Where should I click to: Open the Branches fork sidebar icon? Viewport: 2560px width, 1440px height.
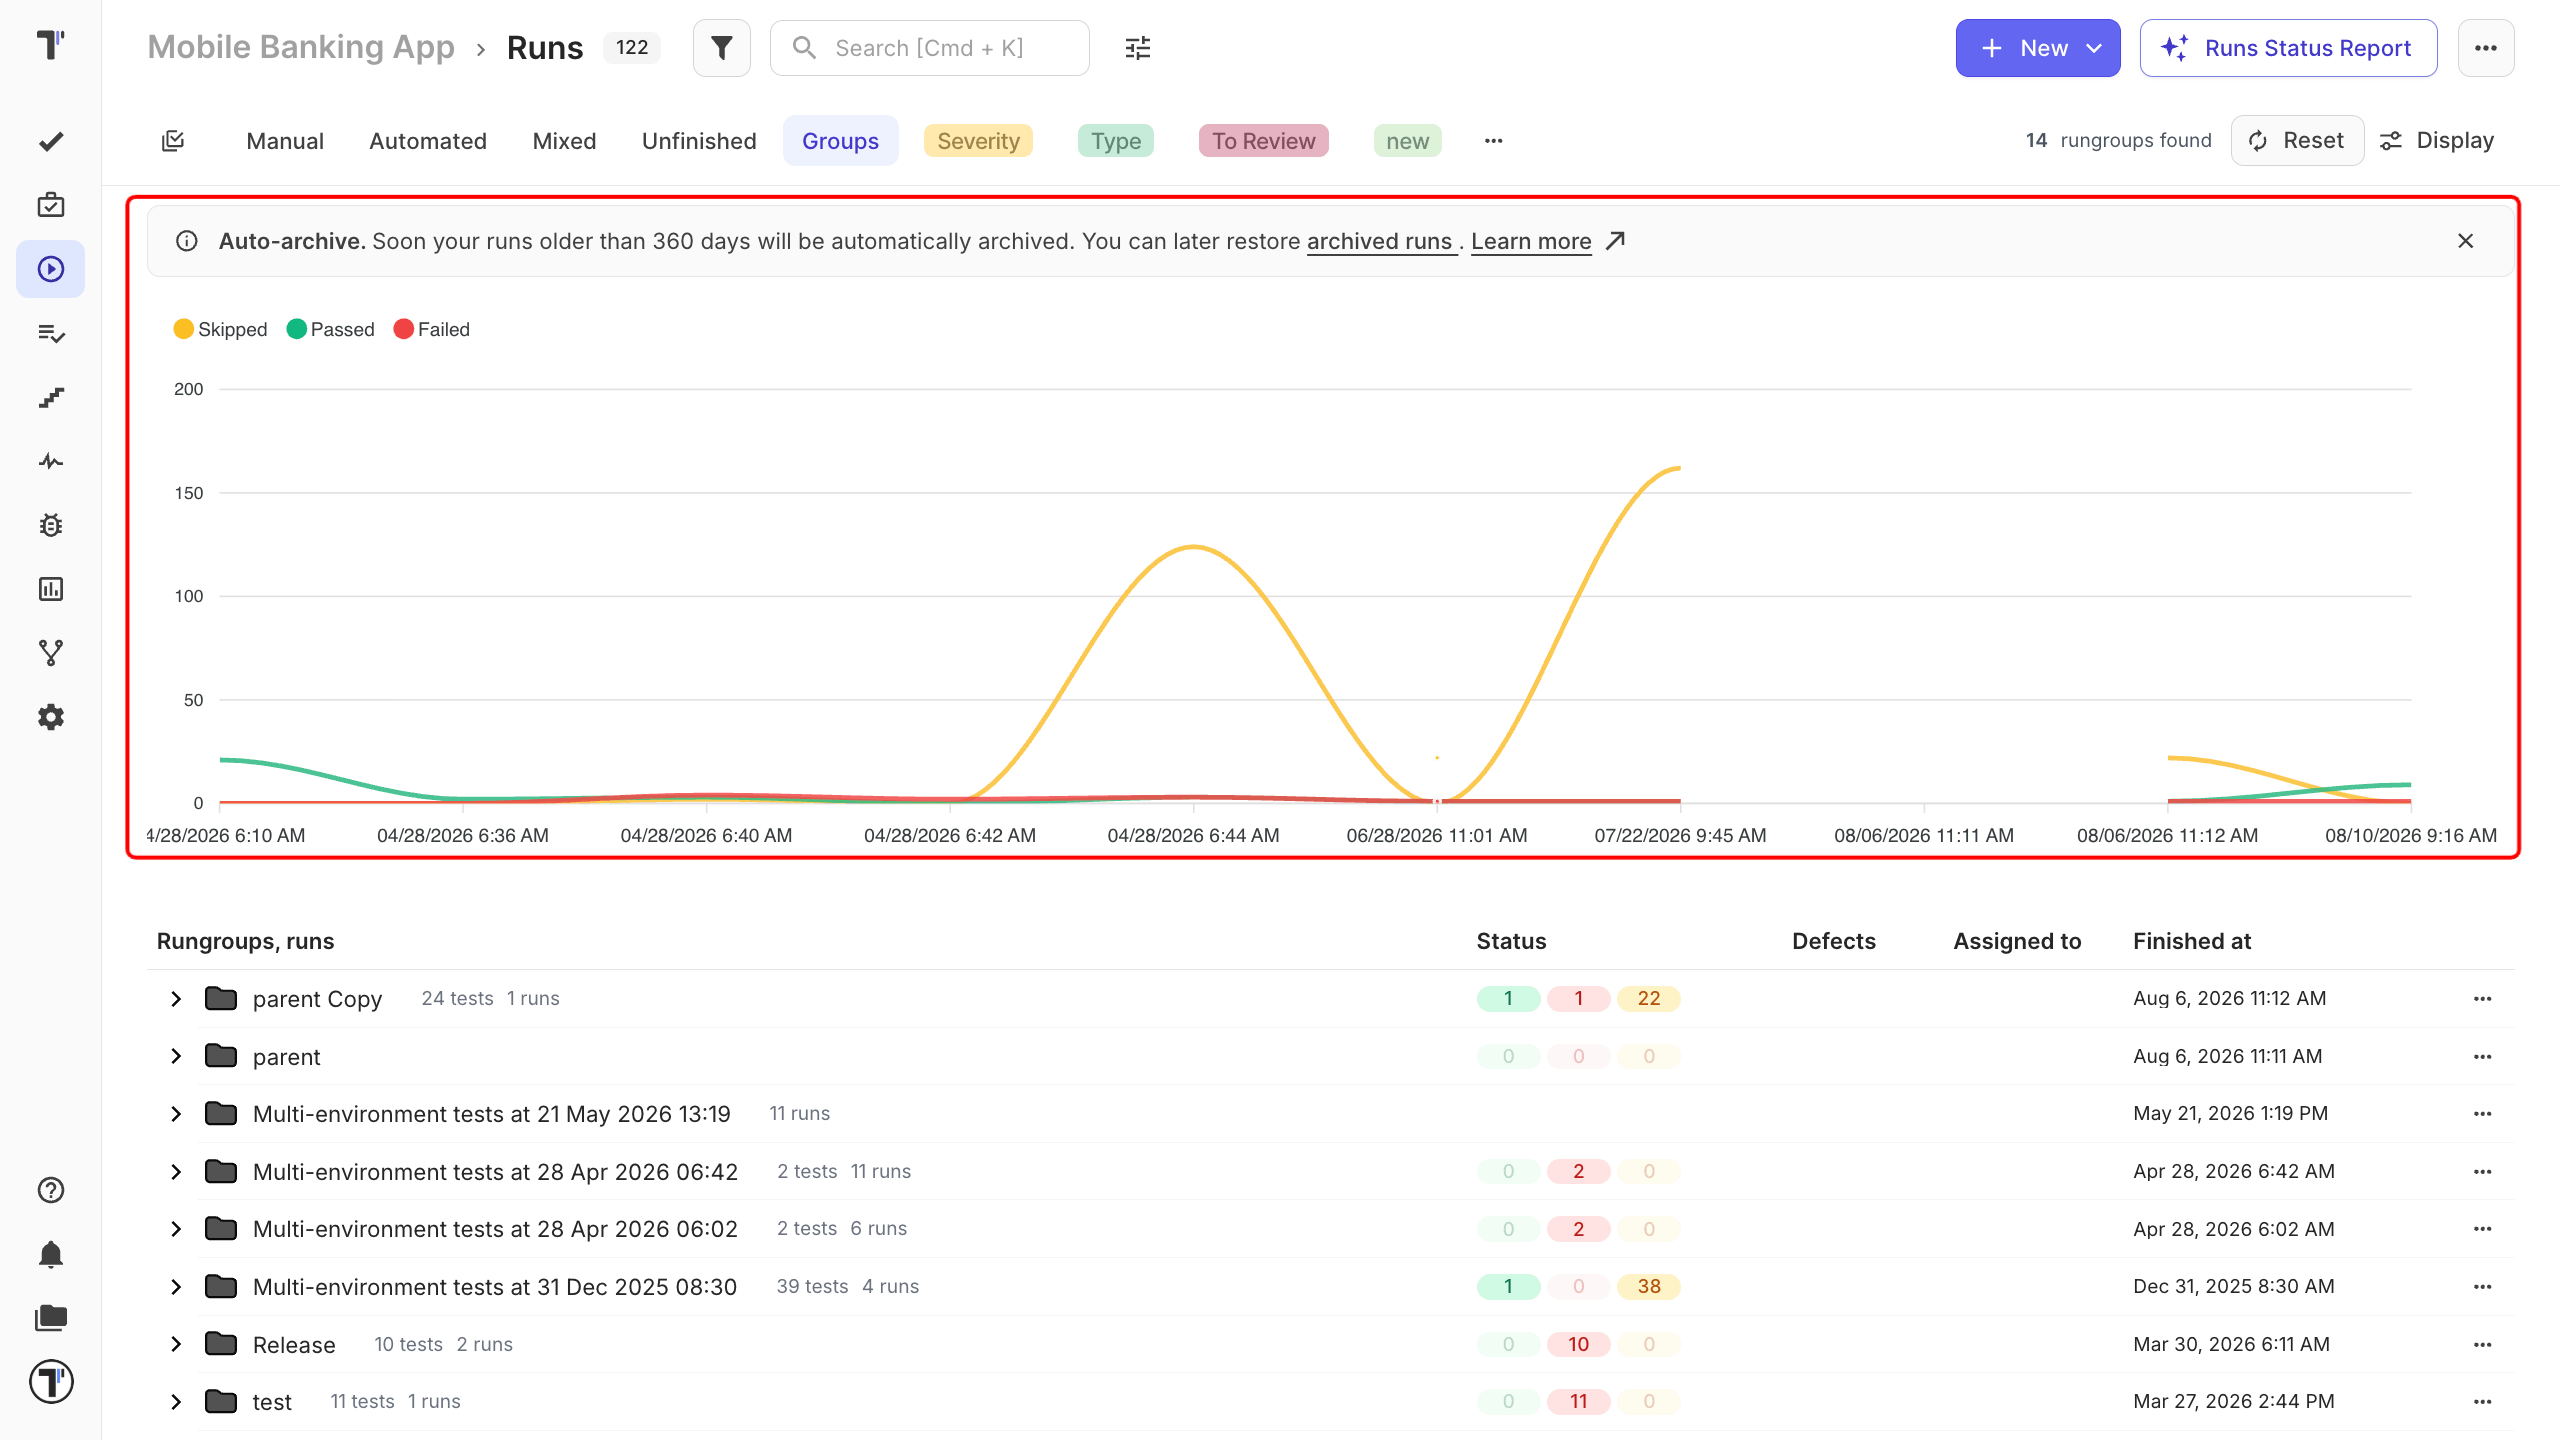point(51,653)
